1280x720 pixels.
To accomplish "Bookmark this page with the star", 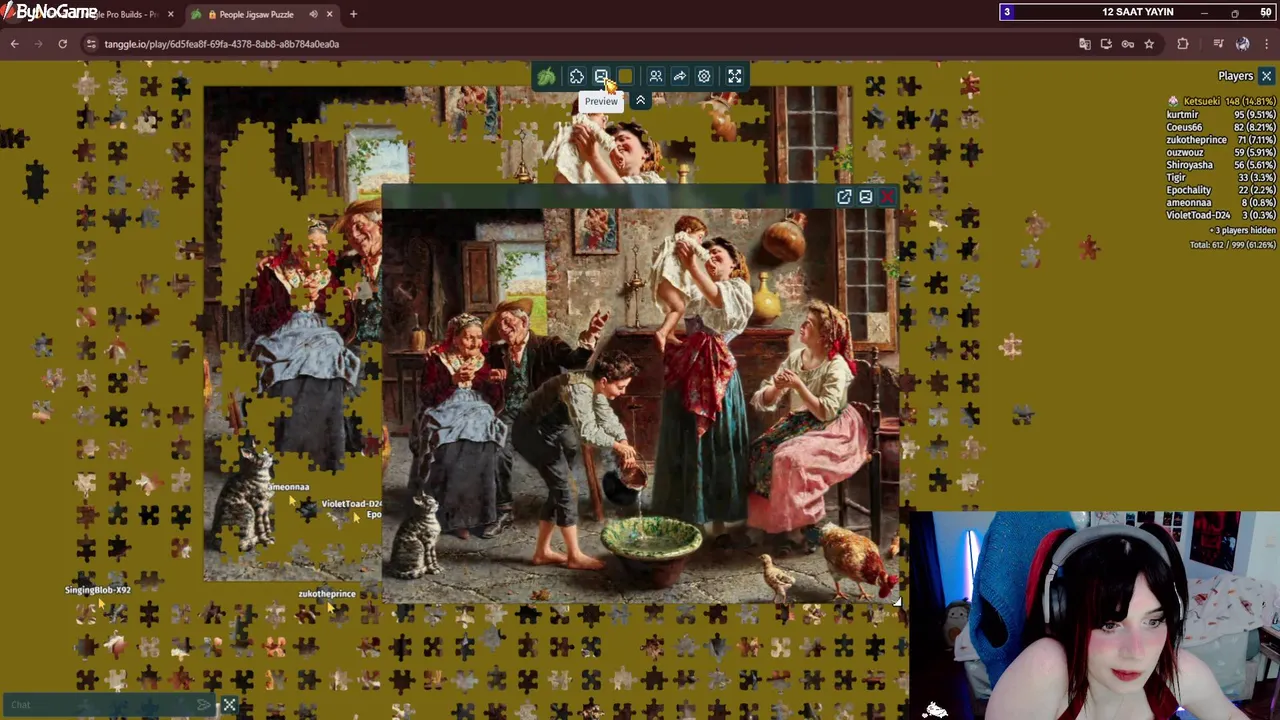I will (1149, 44).
